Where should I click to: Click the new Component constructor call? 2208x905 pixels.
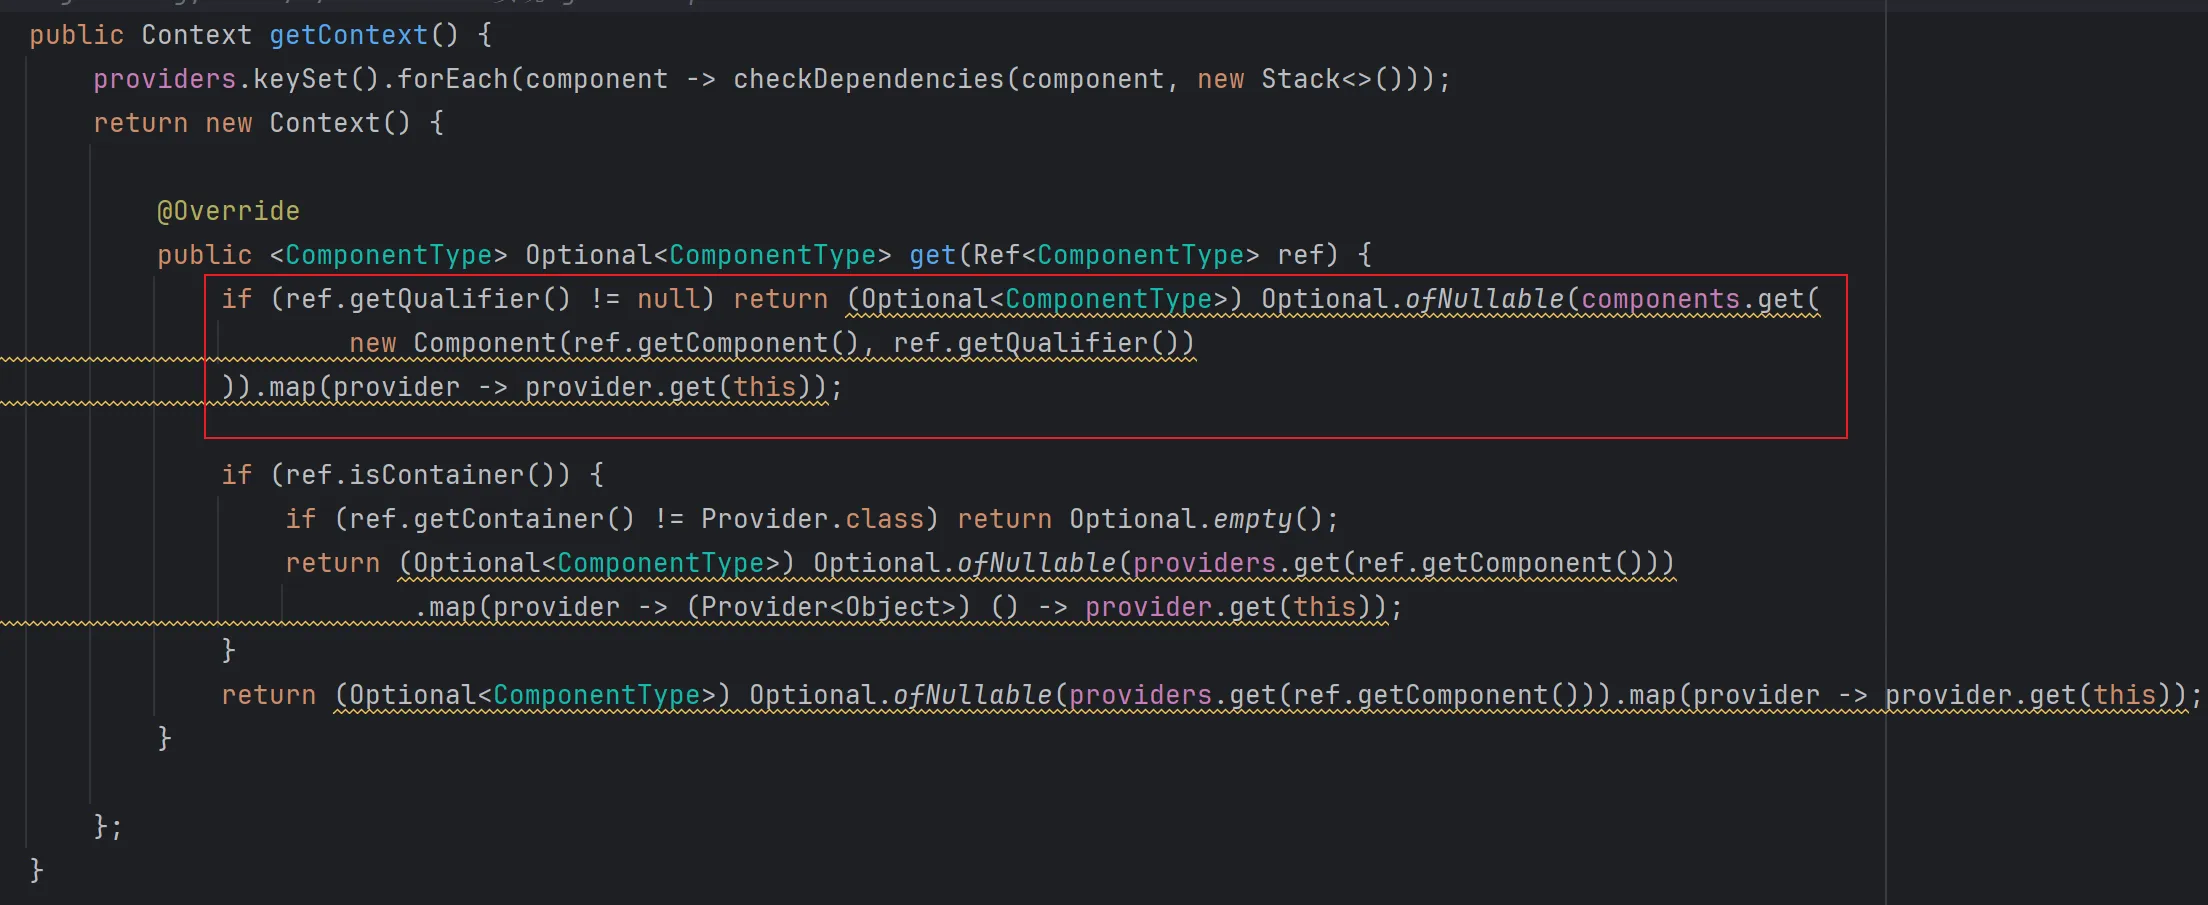click(x=485, y=343)
